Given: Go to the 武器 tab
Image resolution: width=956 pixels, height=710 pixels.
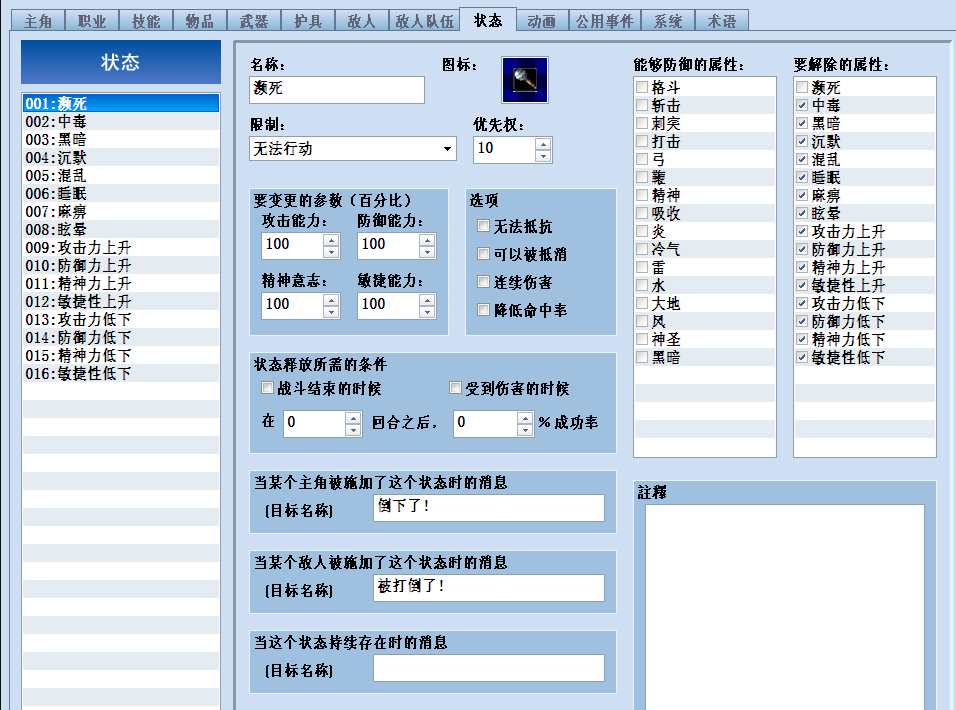Looking at the screenshot, I should [254, 21].
